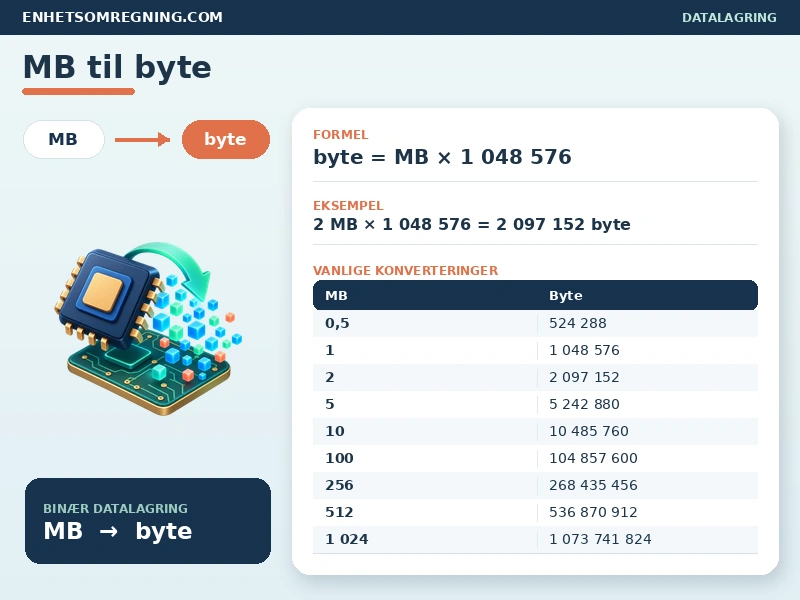Select the value 1 073 741 824
Screen dimensions: 800x600
tap(601, 539)
